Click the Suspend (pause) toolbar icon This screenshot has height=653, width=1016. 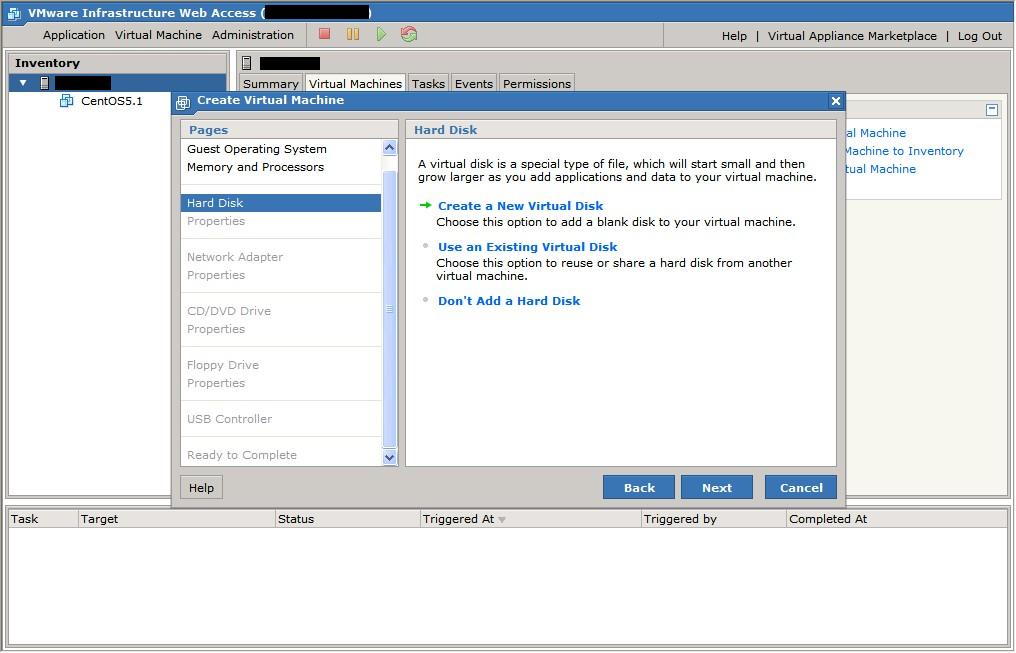tap(352, 34)
